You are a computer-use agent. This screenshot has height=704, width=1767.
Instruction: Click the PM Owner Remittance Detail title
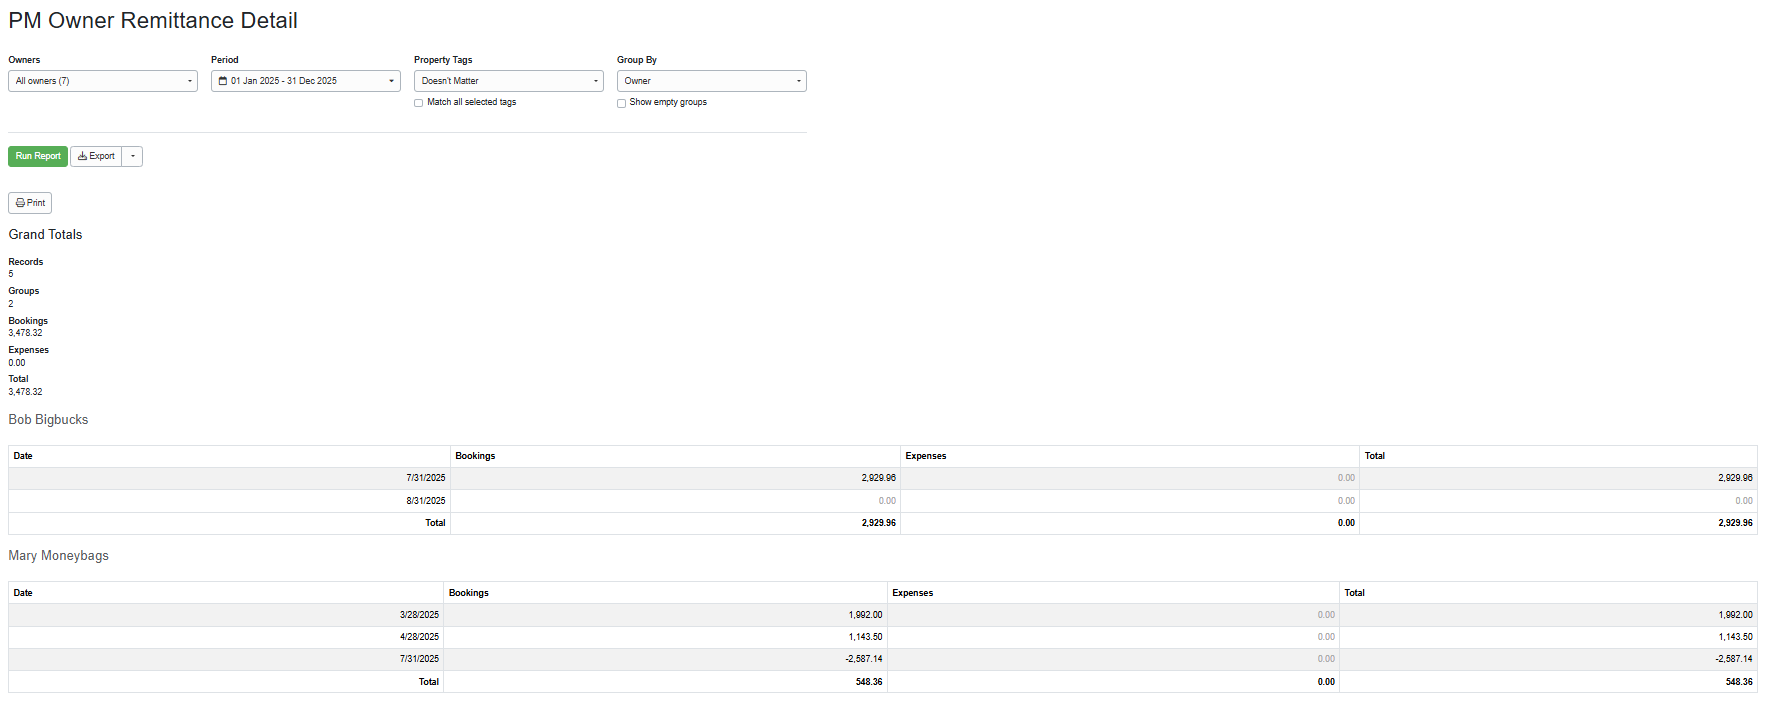point(153,21)
